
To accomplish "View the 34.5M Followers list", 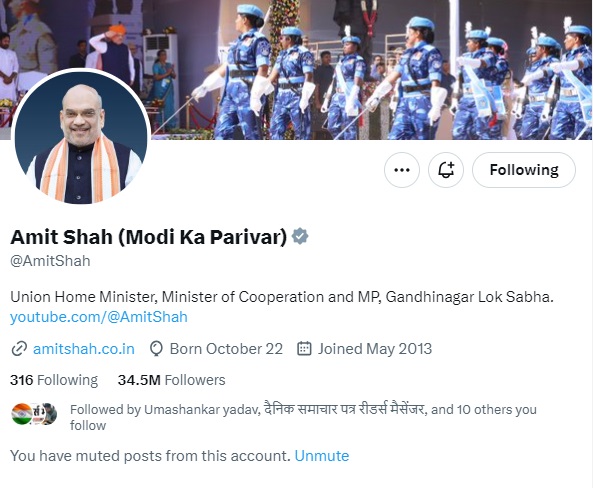I will [x=171, y=380].
